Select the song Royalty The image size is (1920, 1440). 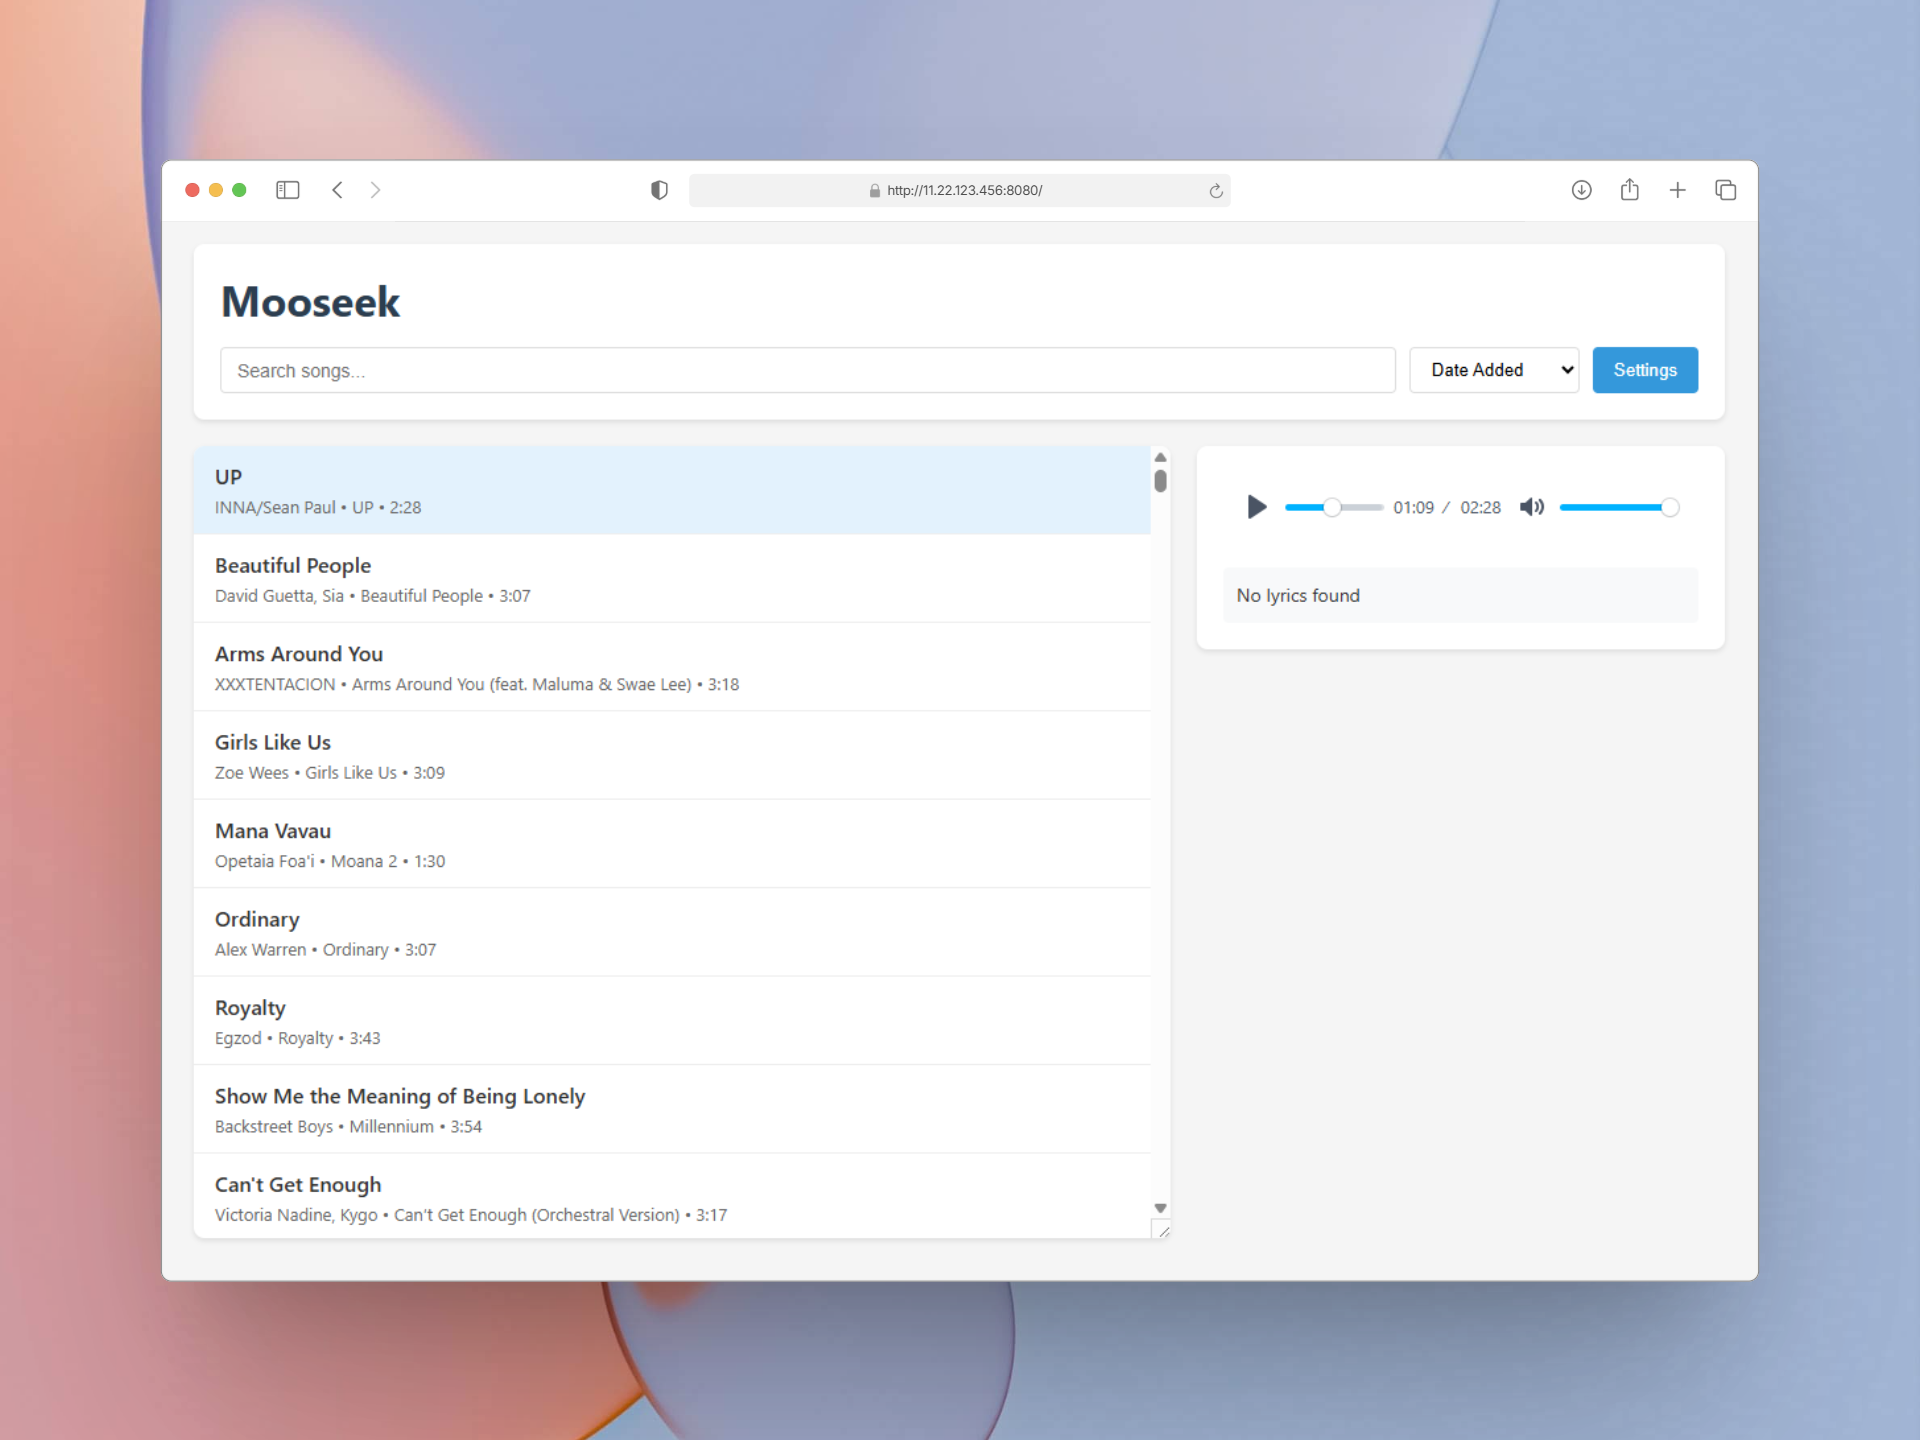pos(672,1021)
